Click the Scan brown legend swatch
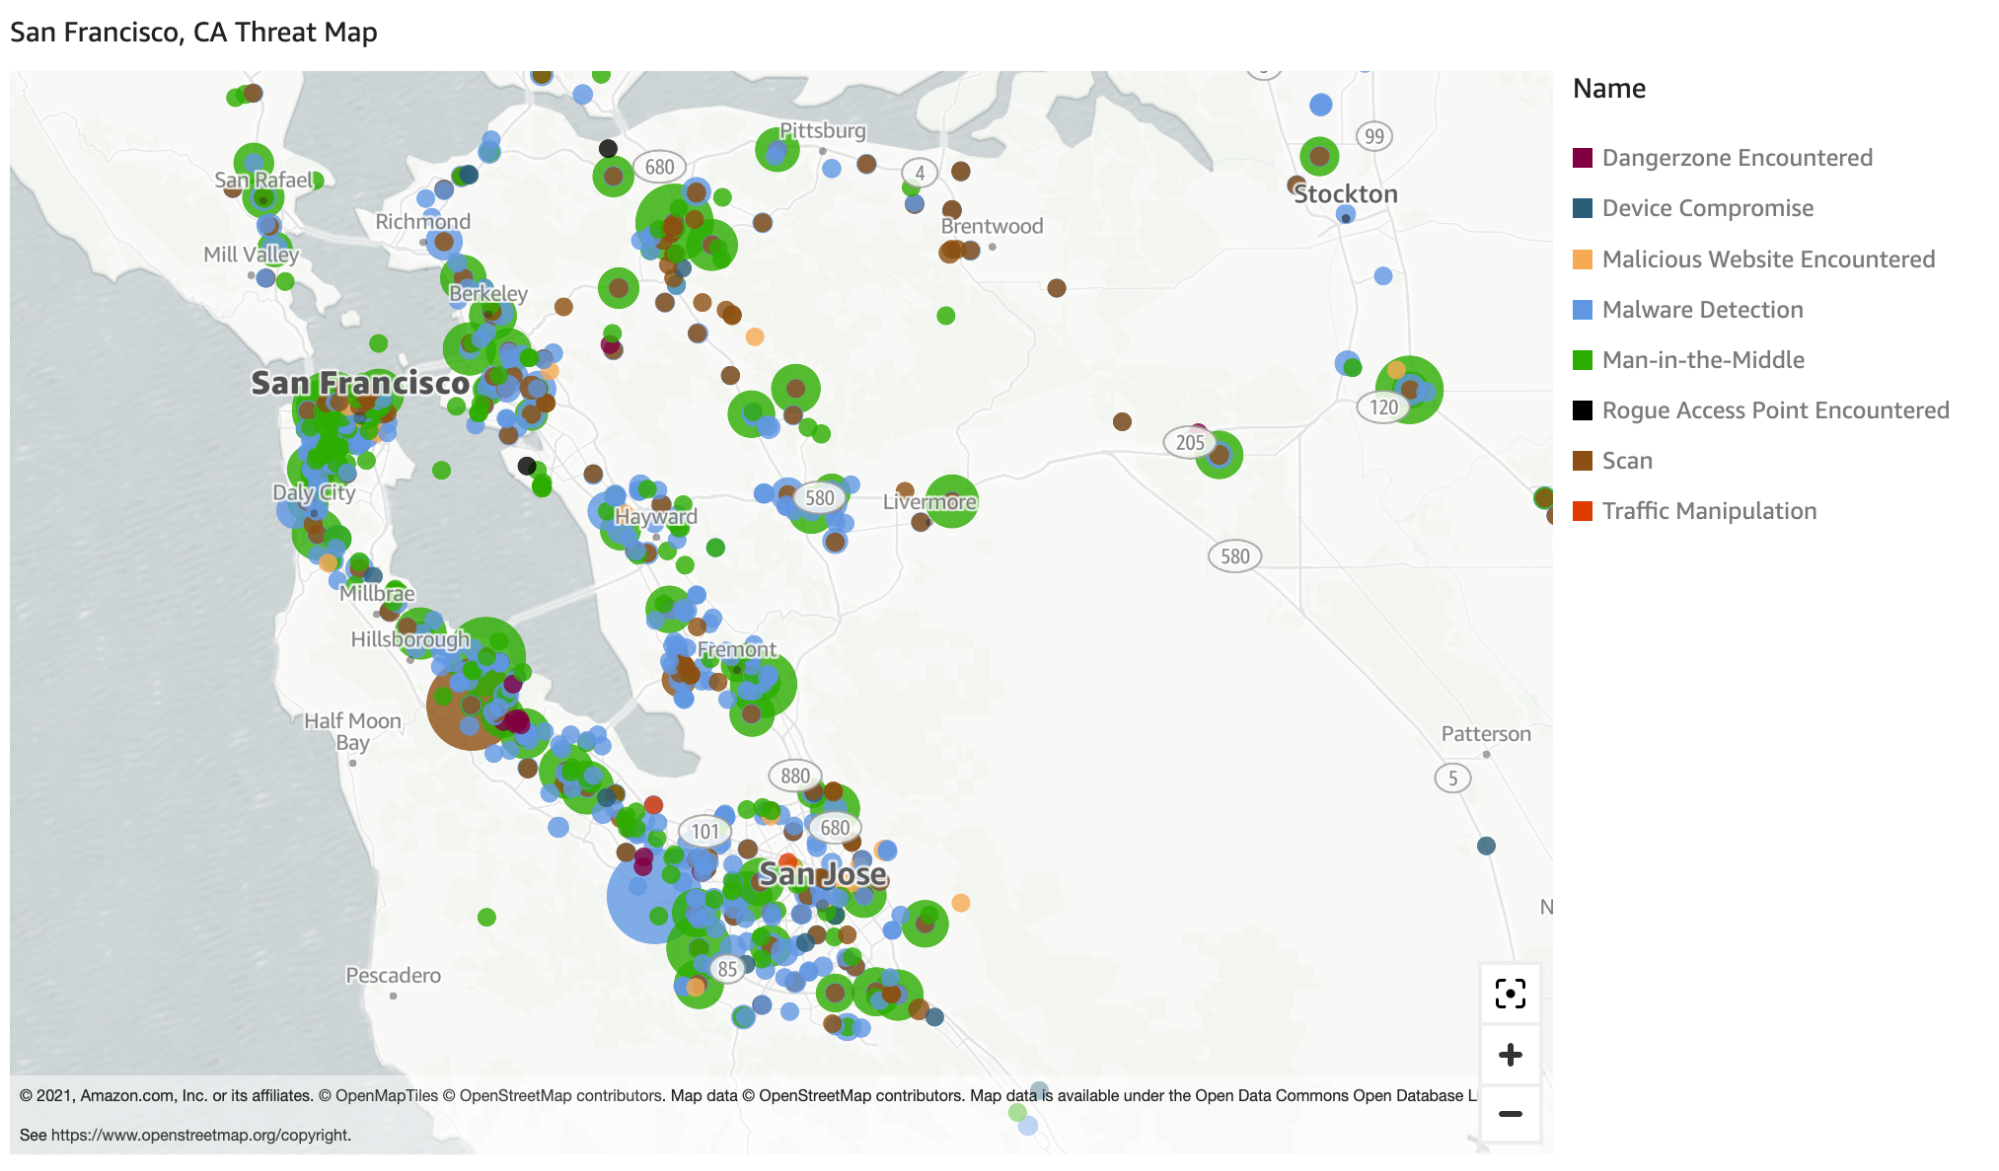The width and height of the screenshot is (1999, 1171). (1582, 461)
